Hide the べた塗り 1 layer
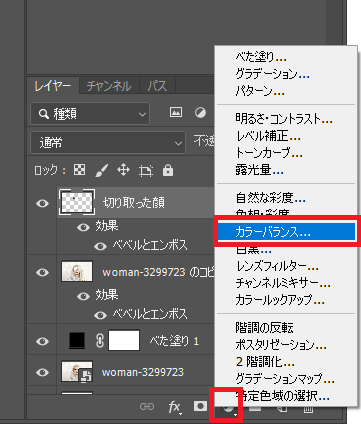 pos(42,341)
